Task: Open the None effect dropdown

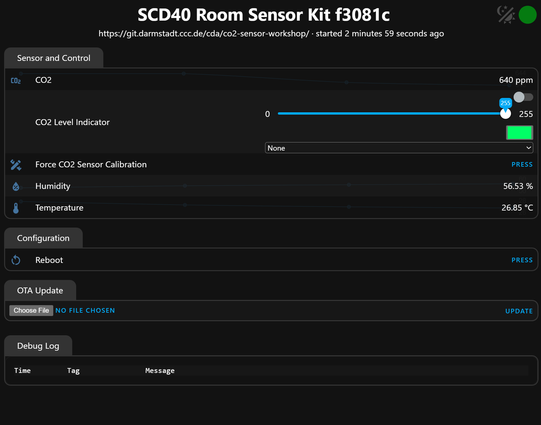Action: pos(399,148)
